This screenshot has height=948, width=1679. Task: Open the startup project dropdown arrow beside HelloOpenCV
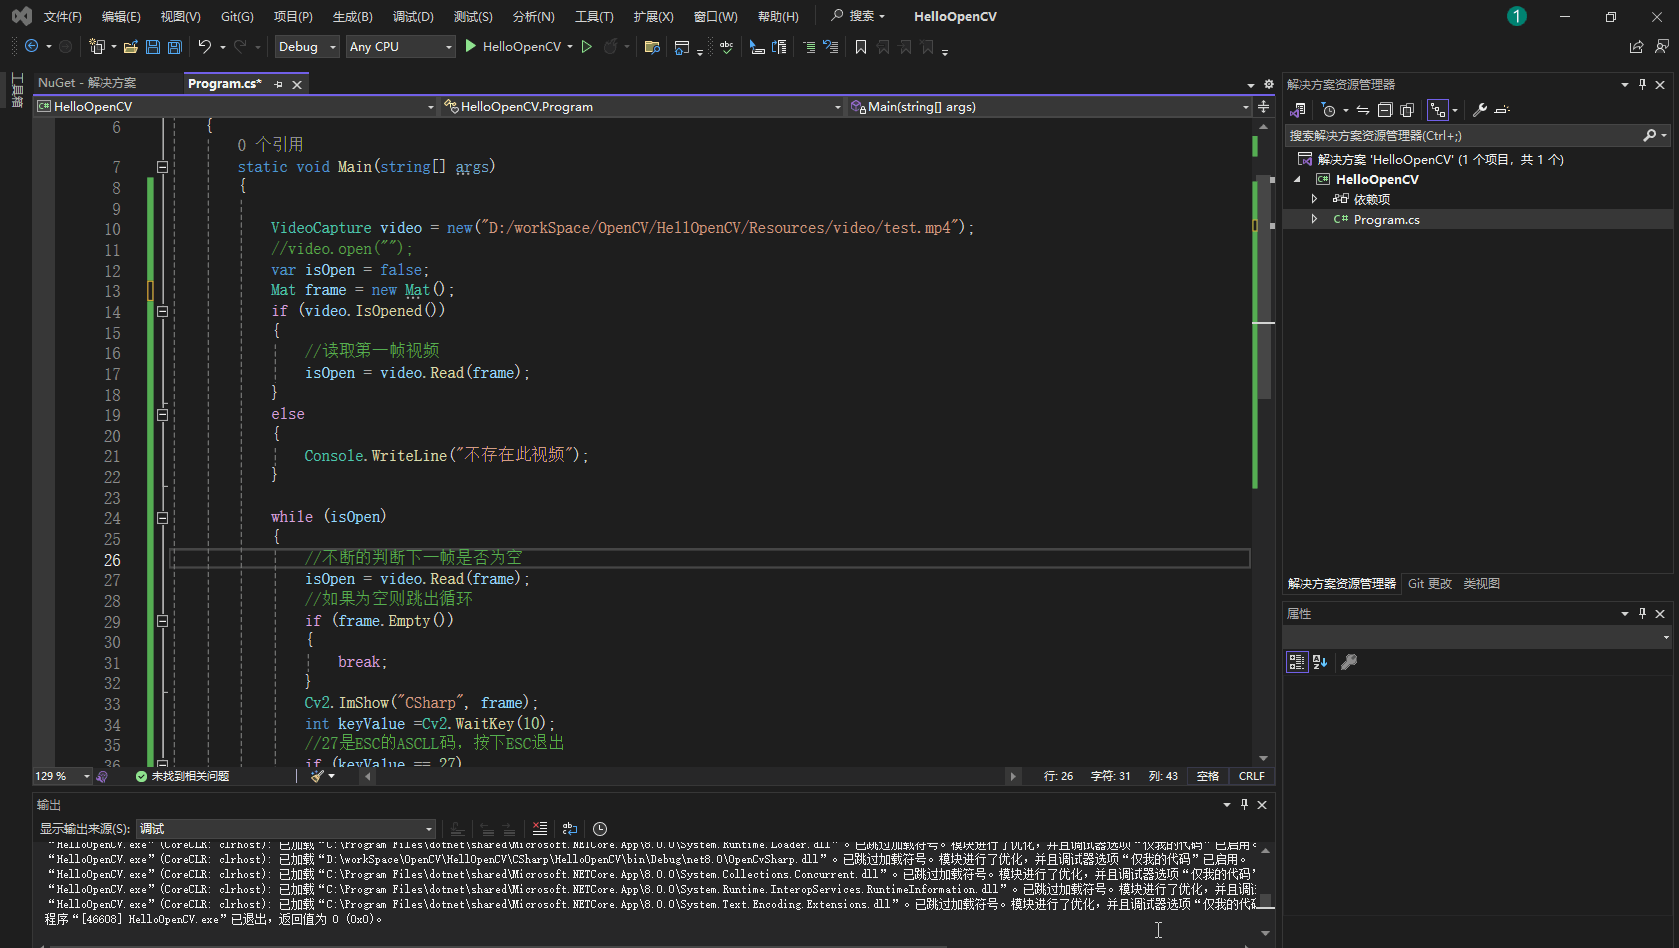[x=570, y=46]
